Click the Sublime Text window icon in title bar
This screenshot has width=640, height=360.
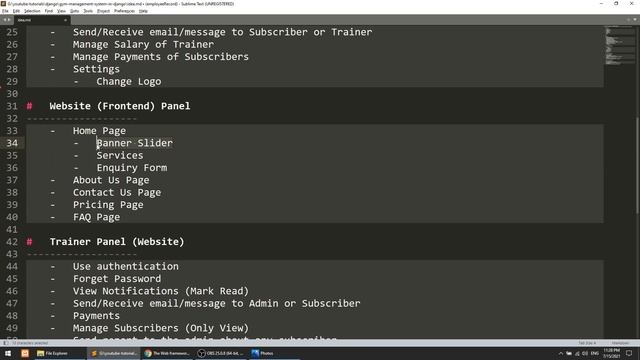point(4,4)
